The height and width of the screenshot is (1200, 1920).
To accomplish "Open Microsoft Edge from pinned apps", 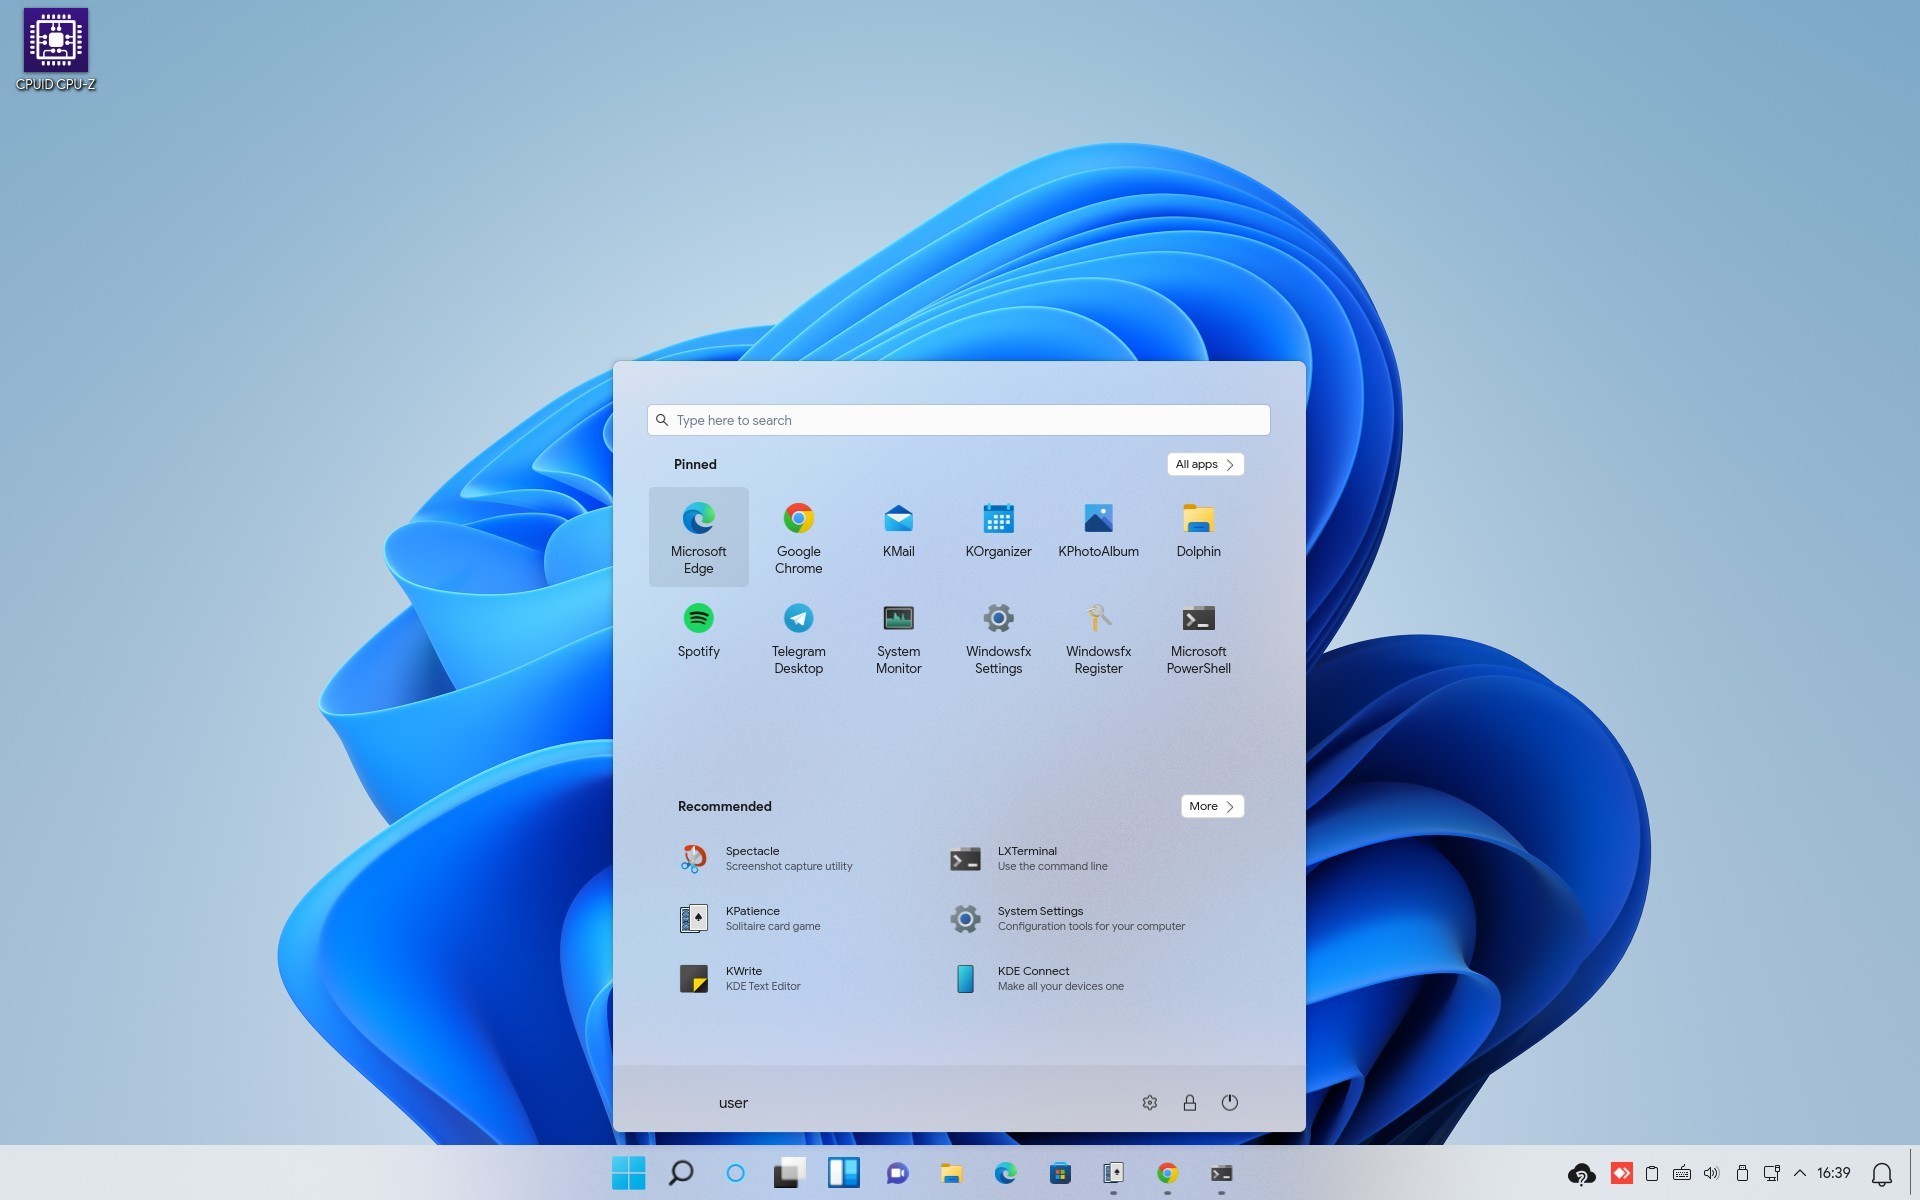I will coord(698,537).
